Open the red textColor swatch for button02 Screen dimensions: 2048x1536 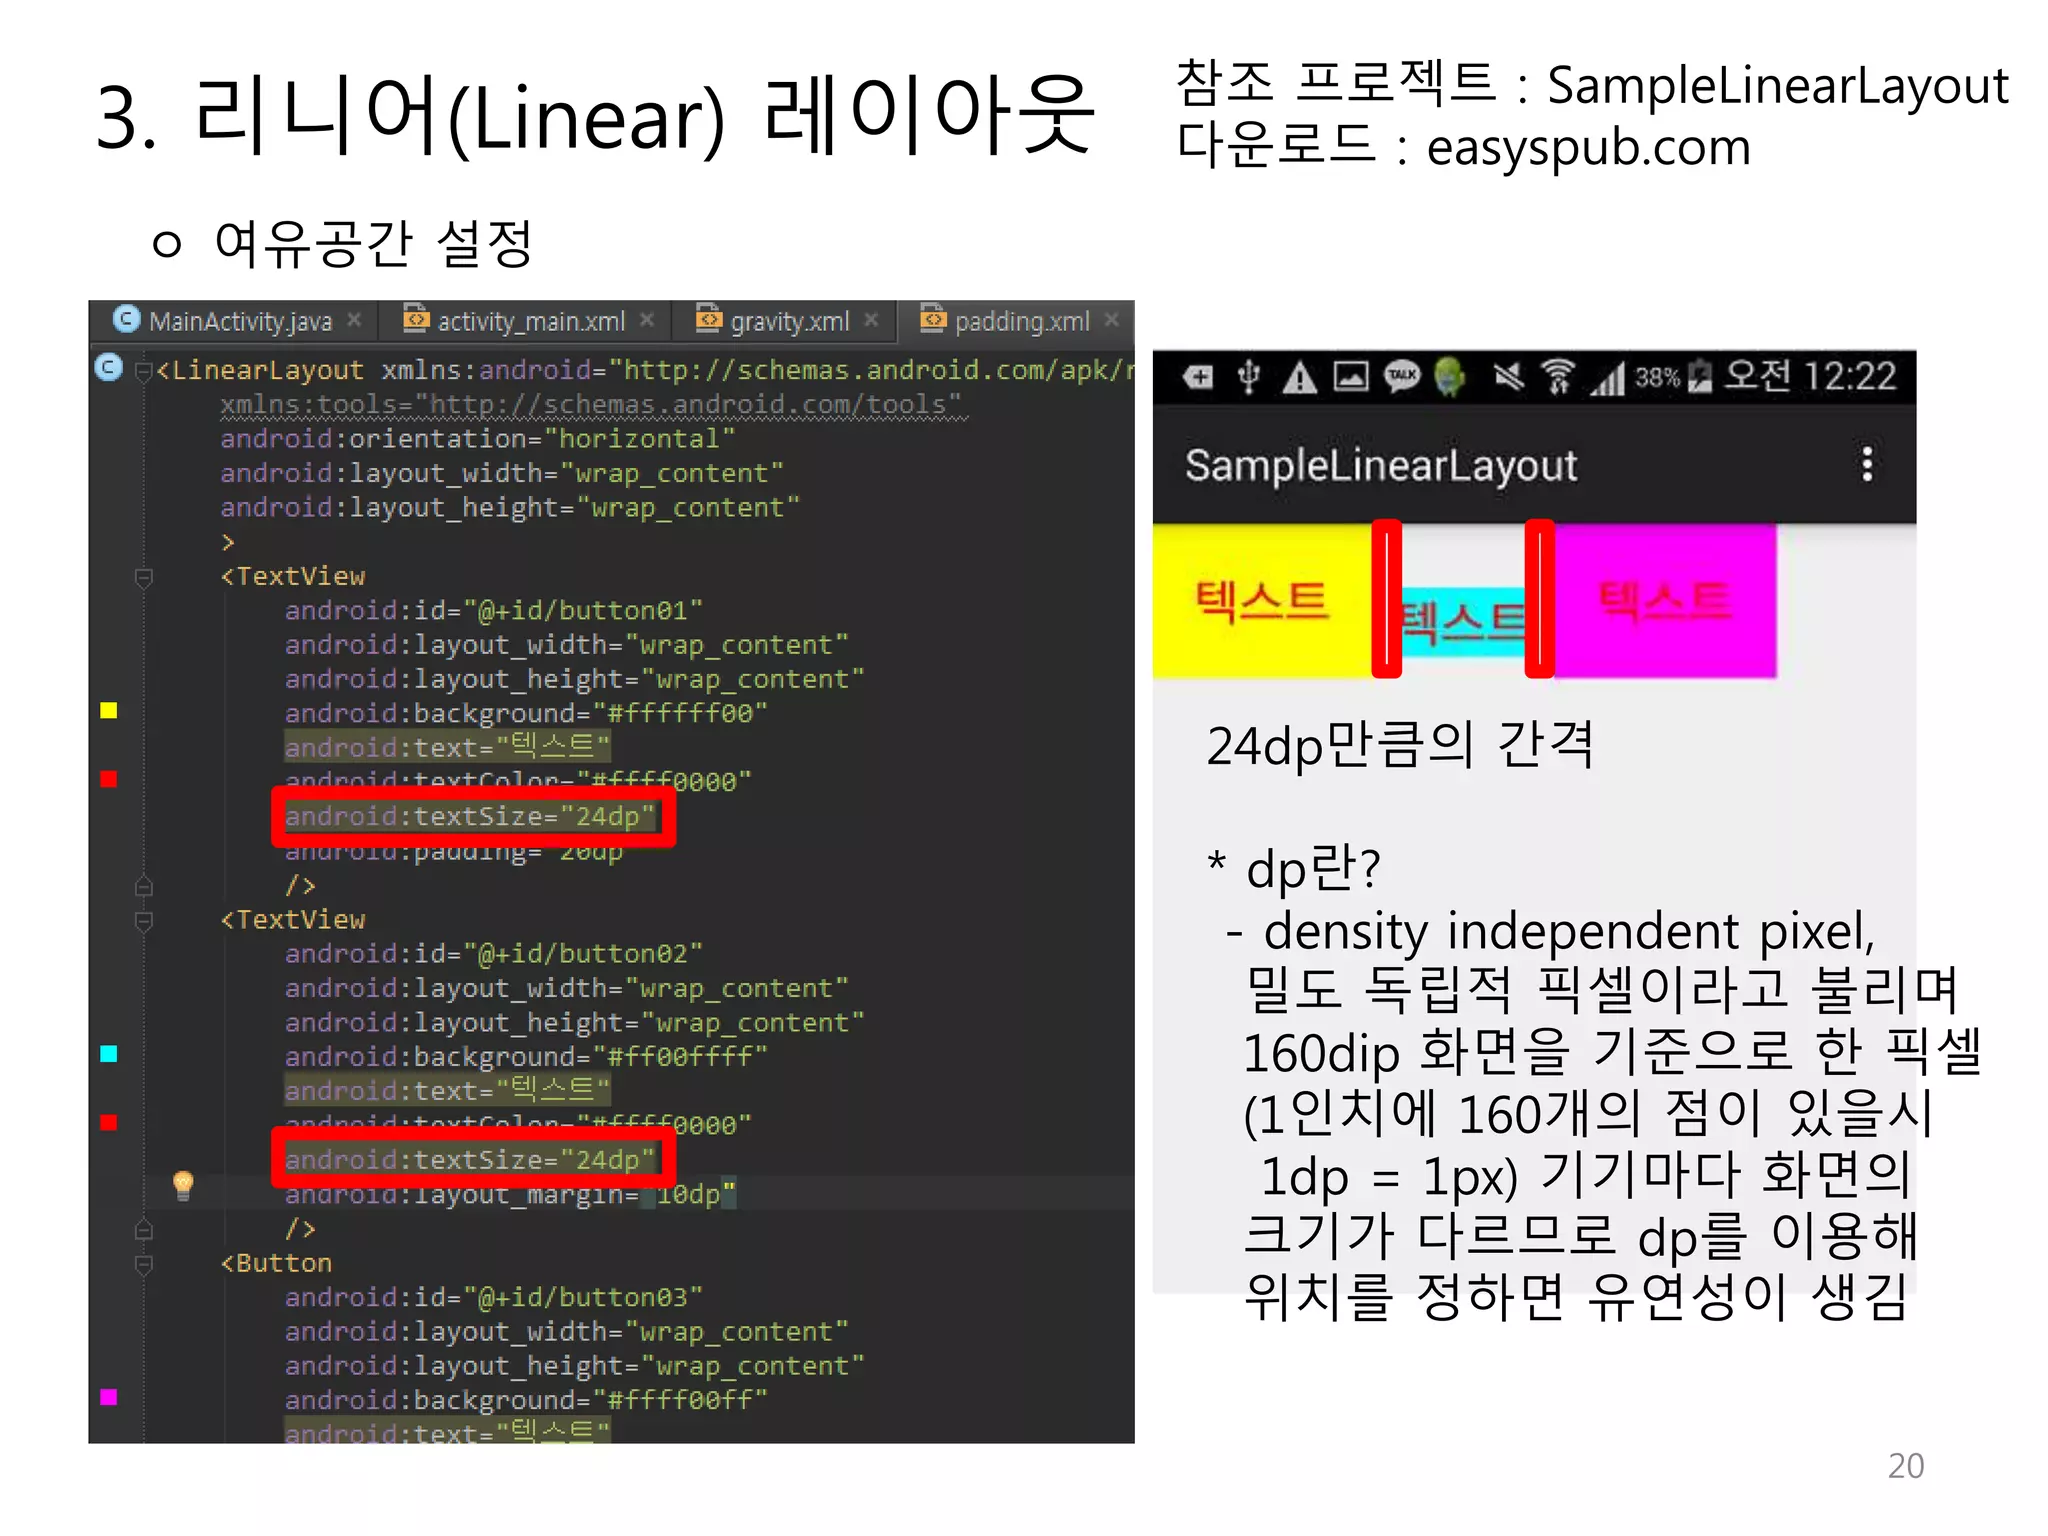pos(109,1122)
